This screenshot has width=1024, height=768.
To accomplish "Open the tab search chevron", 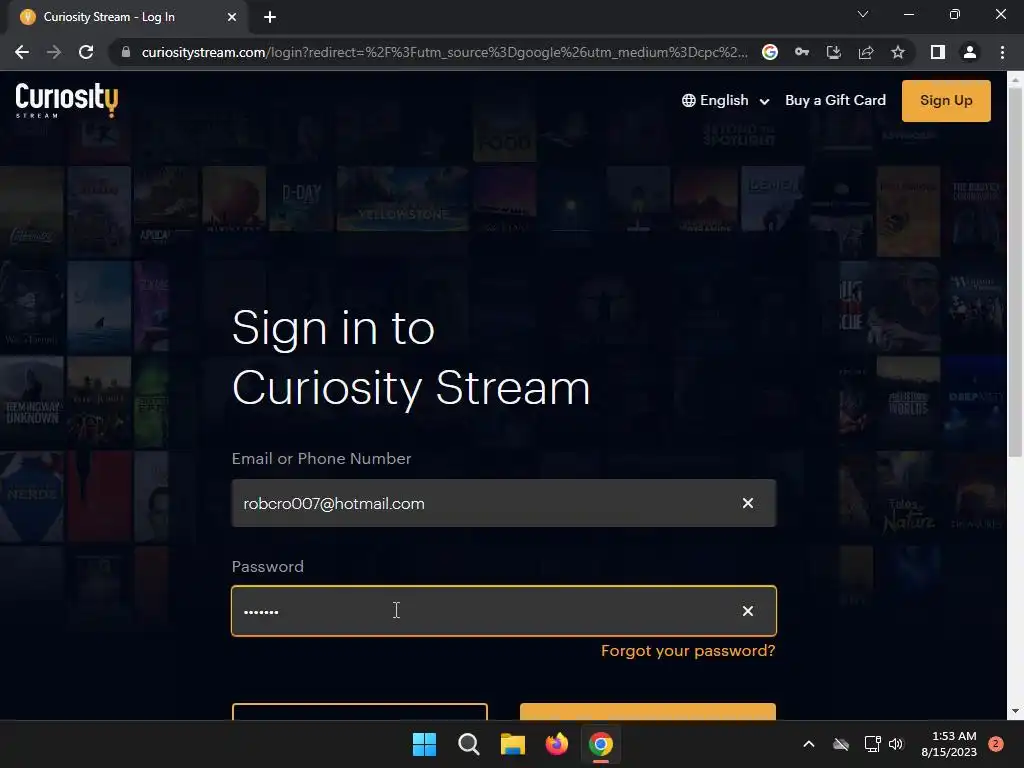I will 863,14.
